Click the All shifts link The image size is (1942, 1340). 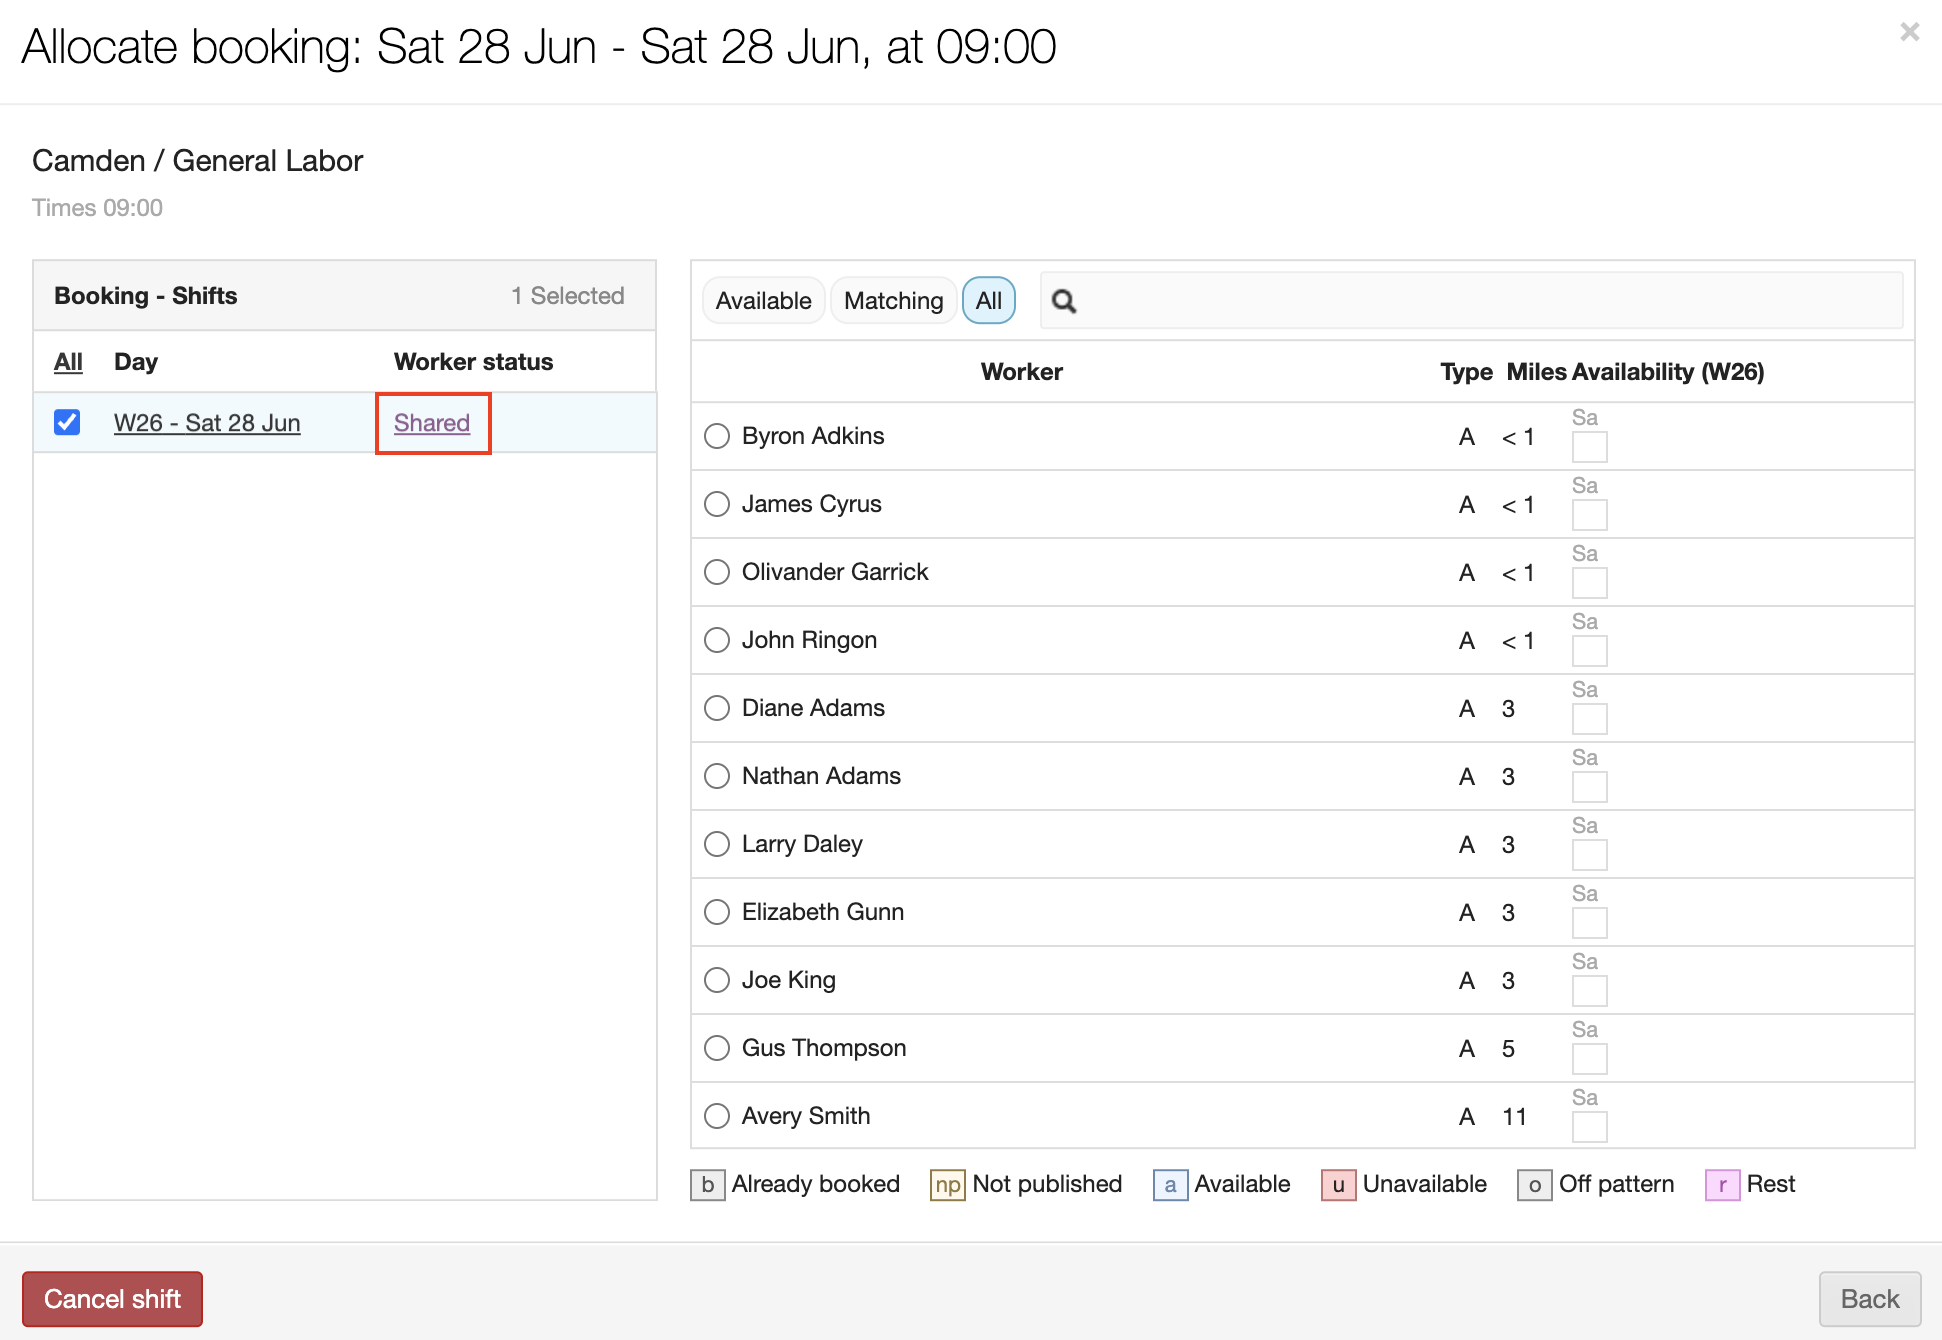68,362
